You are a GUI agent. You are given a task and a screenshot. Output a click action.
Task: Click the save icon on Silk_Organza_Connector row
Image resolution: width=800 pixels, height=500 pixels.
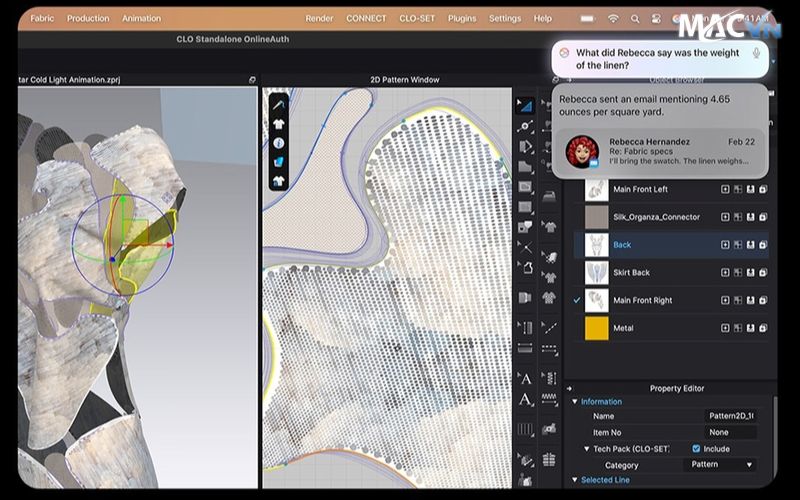750,217
